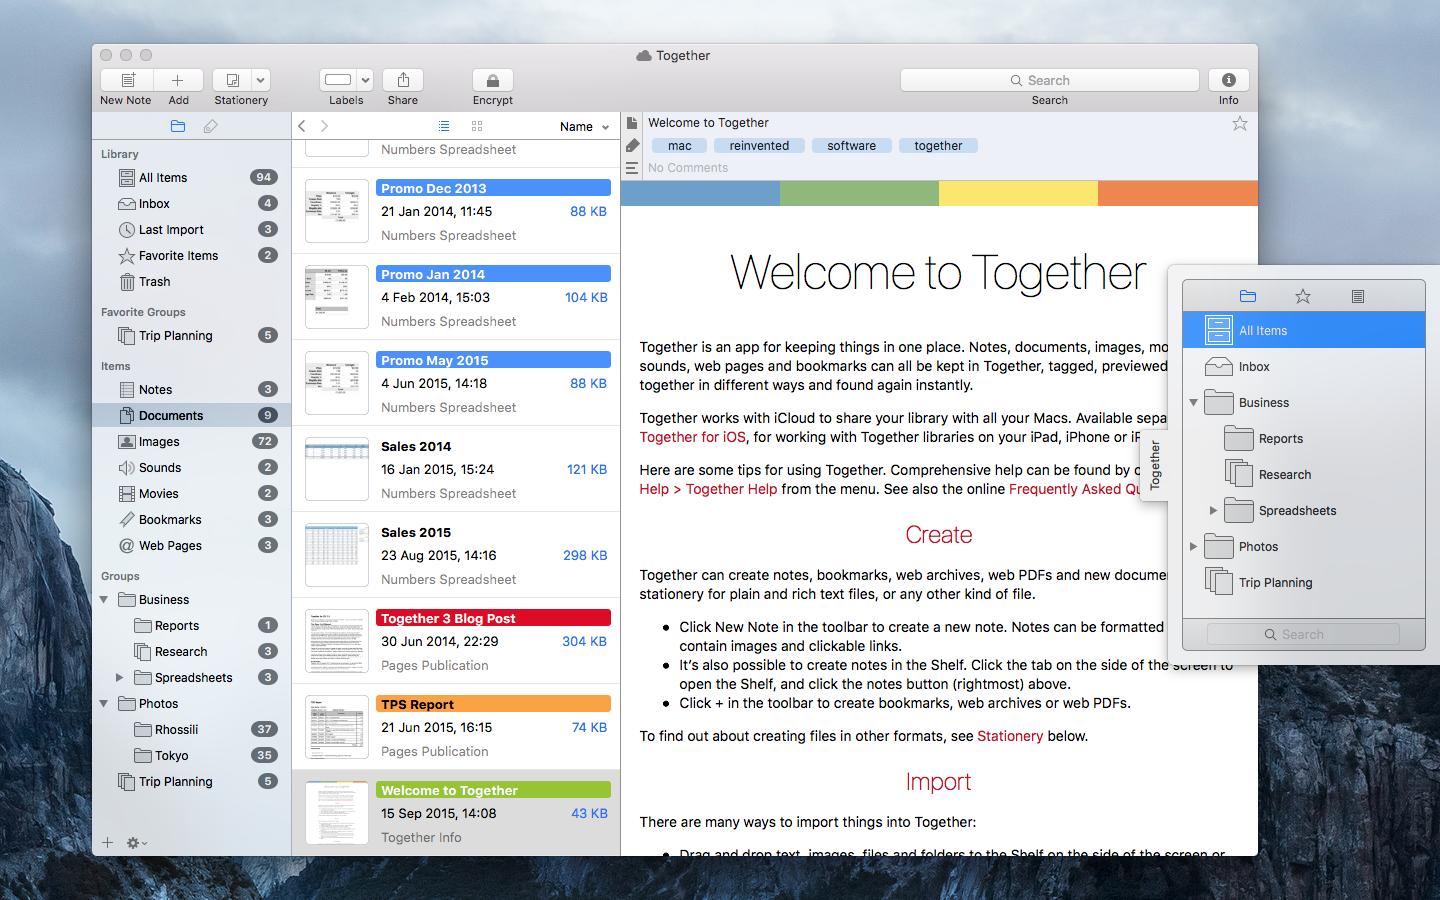Open the Info panel button
Viewport: 1440px width, 900px height.
[1228, 80]
